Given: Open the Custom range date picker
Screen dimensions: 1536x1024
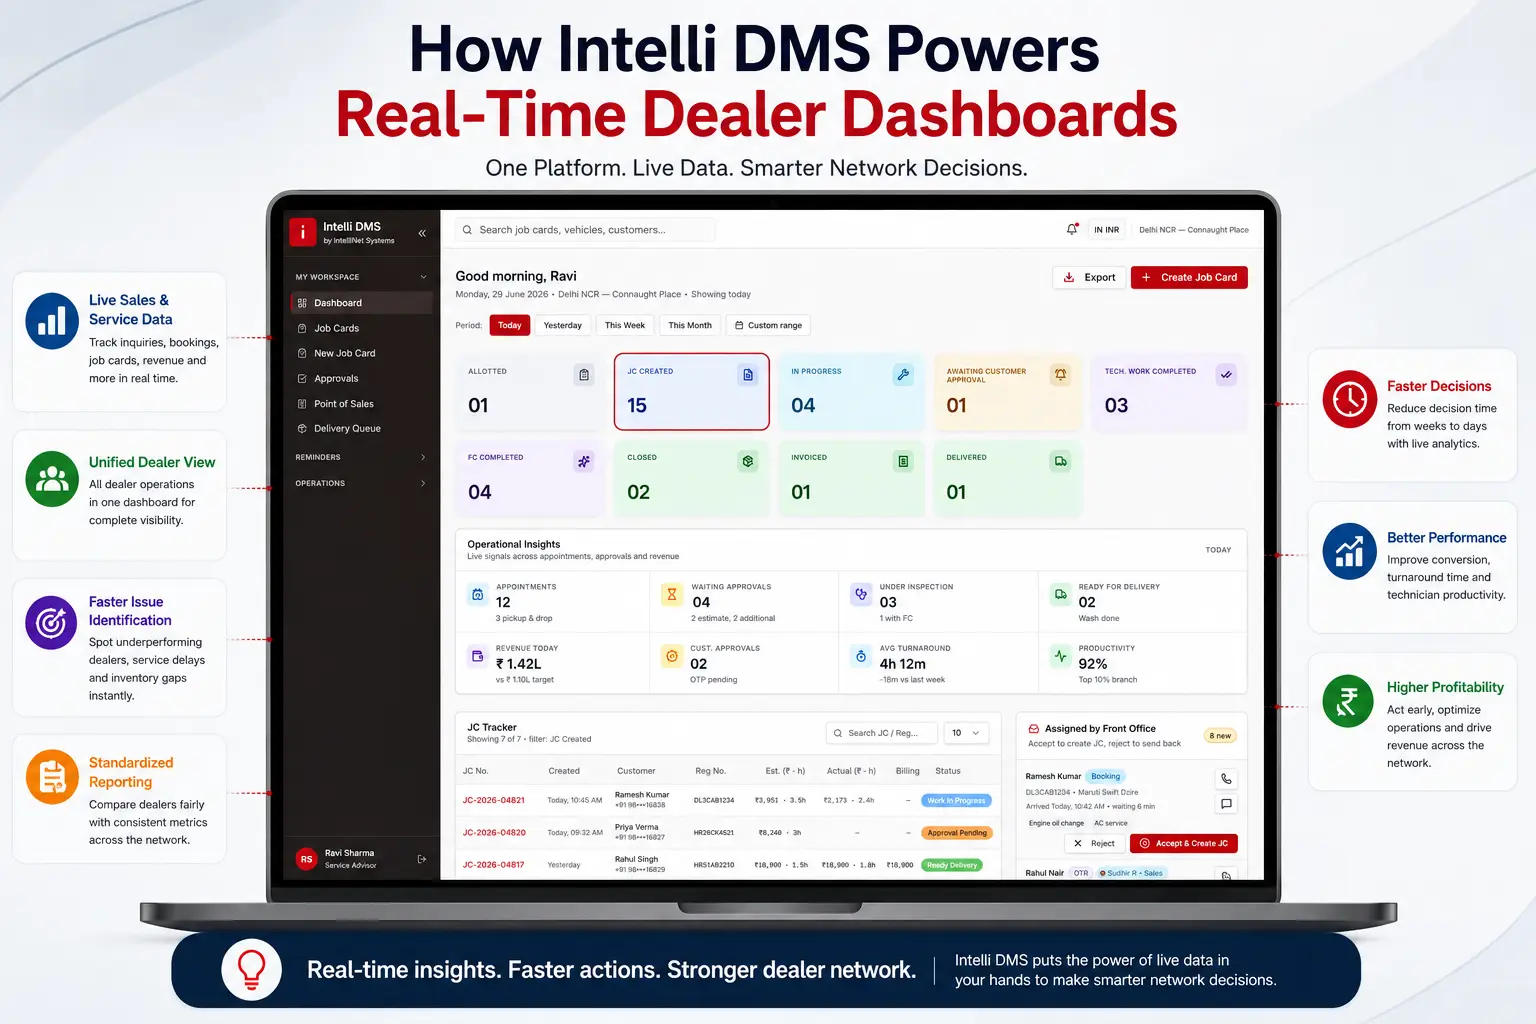Looking at the screenshot, I should (x=767, y=325).
